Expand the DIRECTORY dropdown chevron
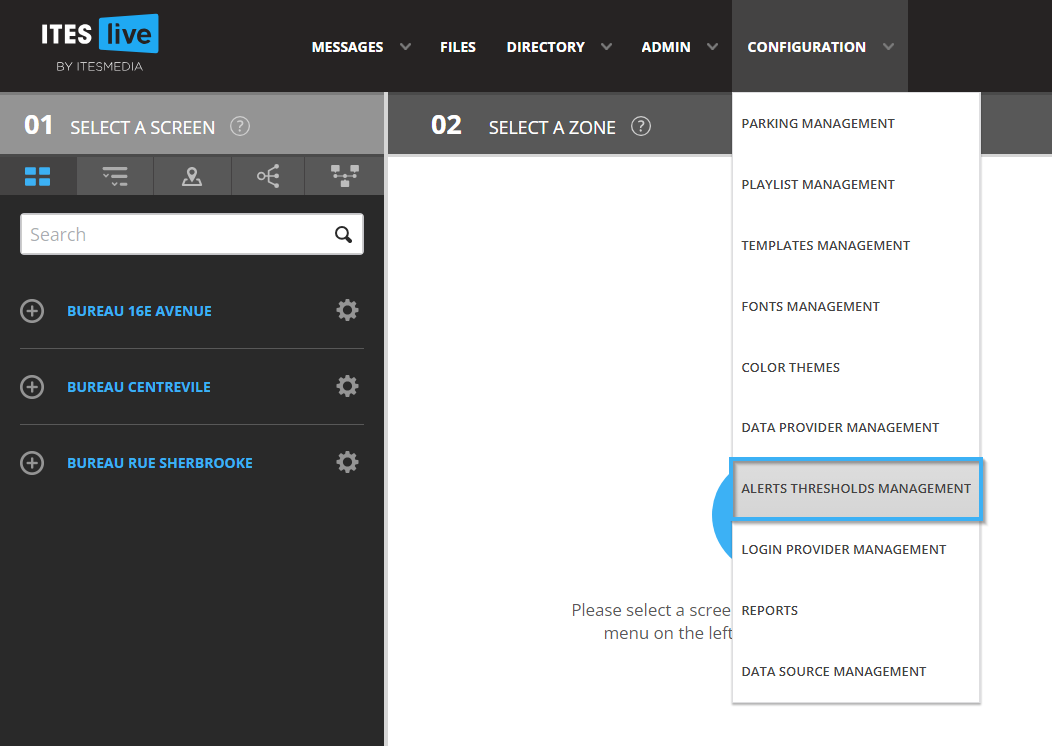 pyautogui.click(x=607, y=46)
